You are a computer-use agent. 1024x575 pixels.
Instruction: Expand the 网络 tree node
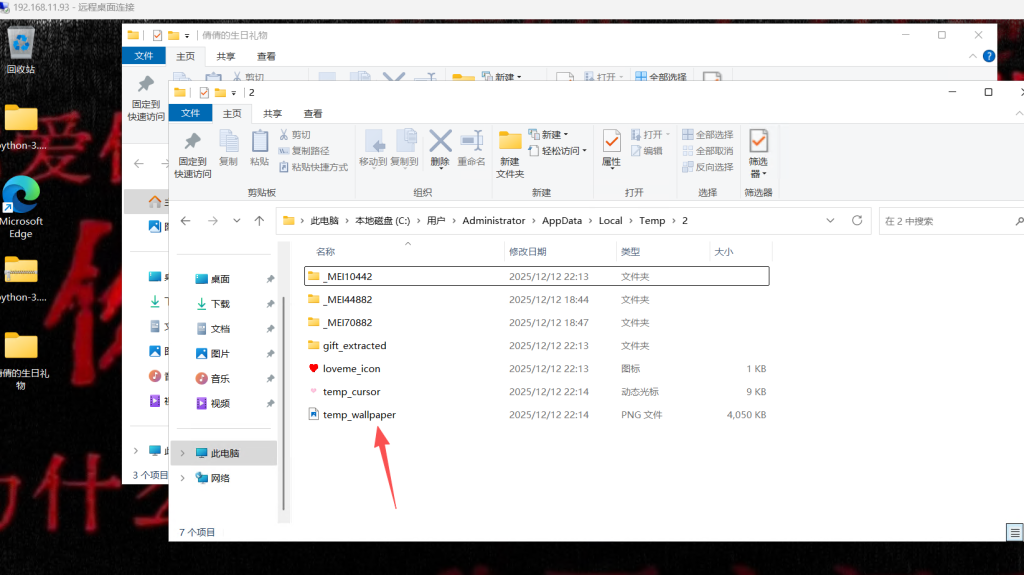(x=182, y=478)
